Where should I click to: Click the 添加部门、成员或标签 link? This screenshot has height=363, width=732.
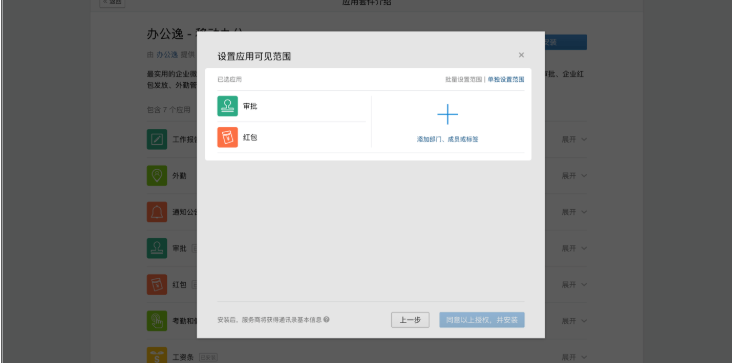click(447, 139)
